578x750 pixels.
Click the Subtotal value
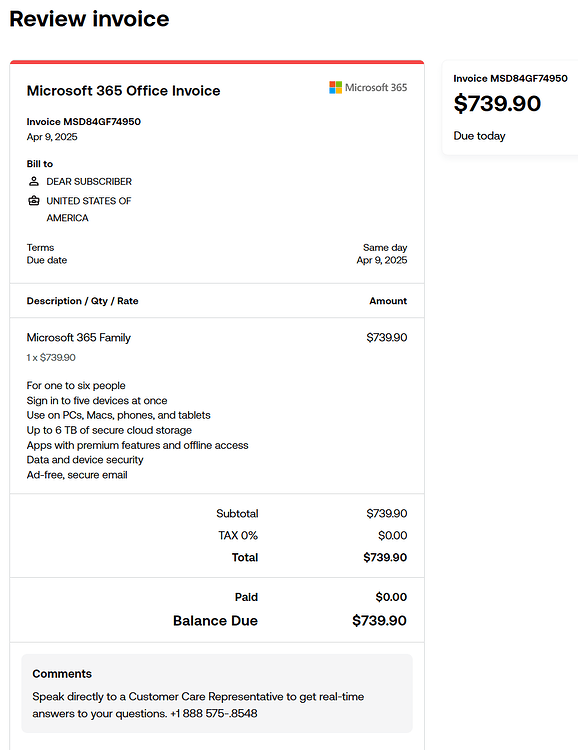pos(387,513)
